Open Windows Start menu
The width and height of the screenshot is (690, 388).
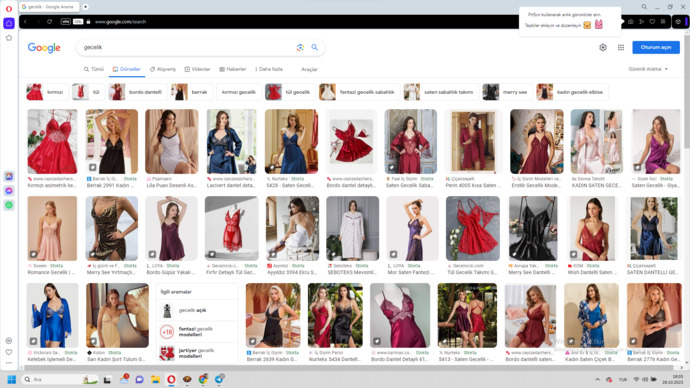[x=11, y=379]
